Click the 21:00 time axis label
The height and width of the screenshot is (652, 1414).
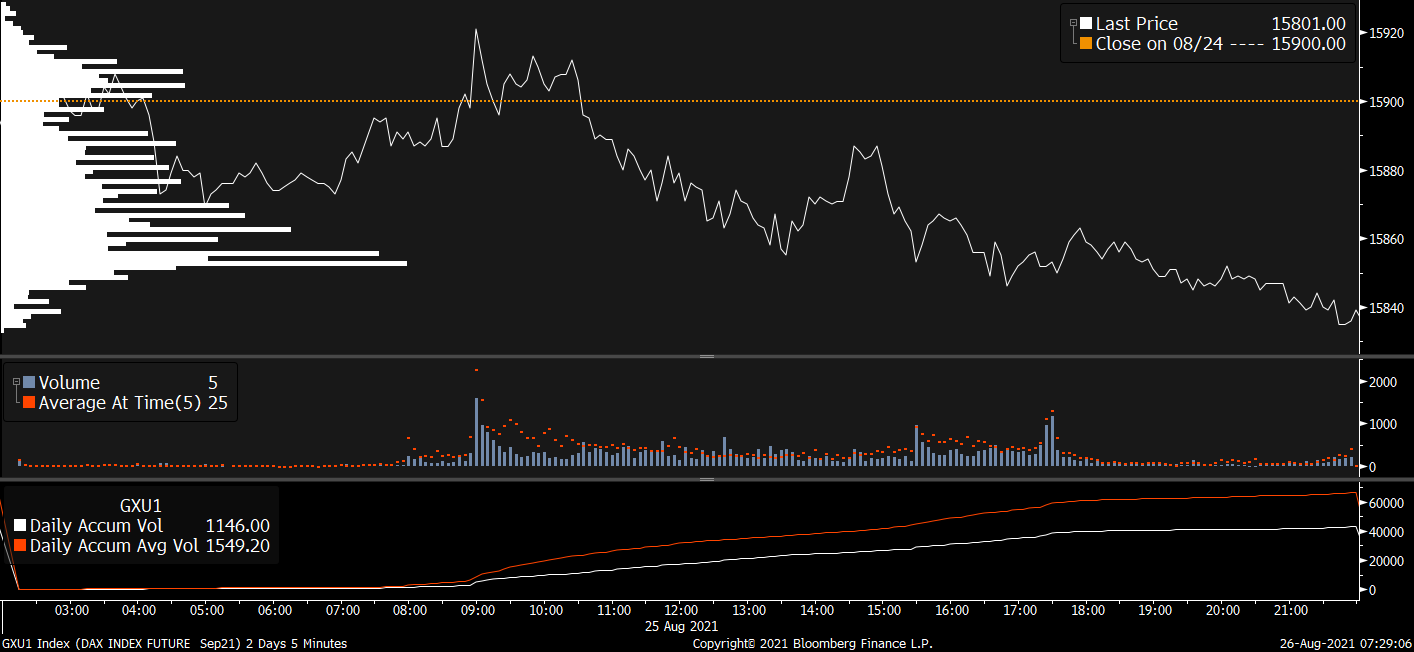pos(1291,610)
